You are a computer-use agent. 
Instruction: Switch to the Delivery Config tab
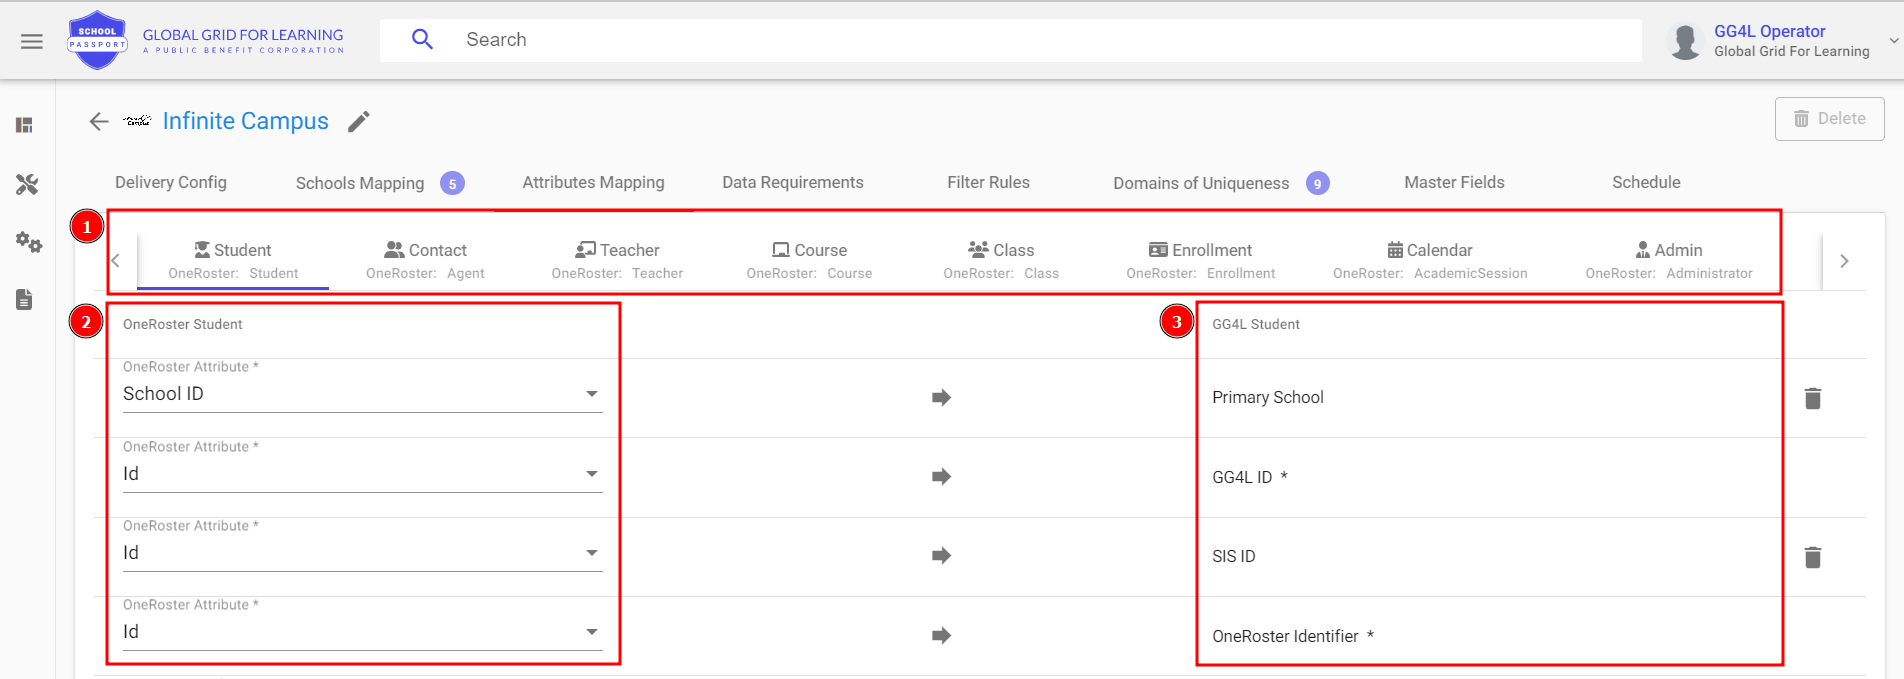pyautogui.click(x=171, y=183)
